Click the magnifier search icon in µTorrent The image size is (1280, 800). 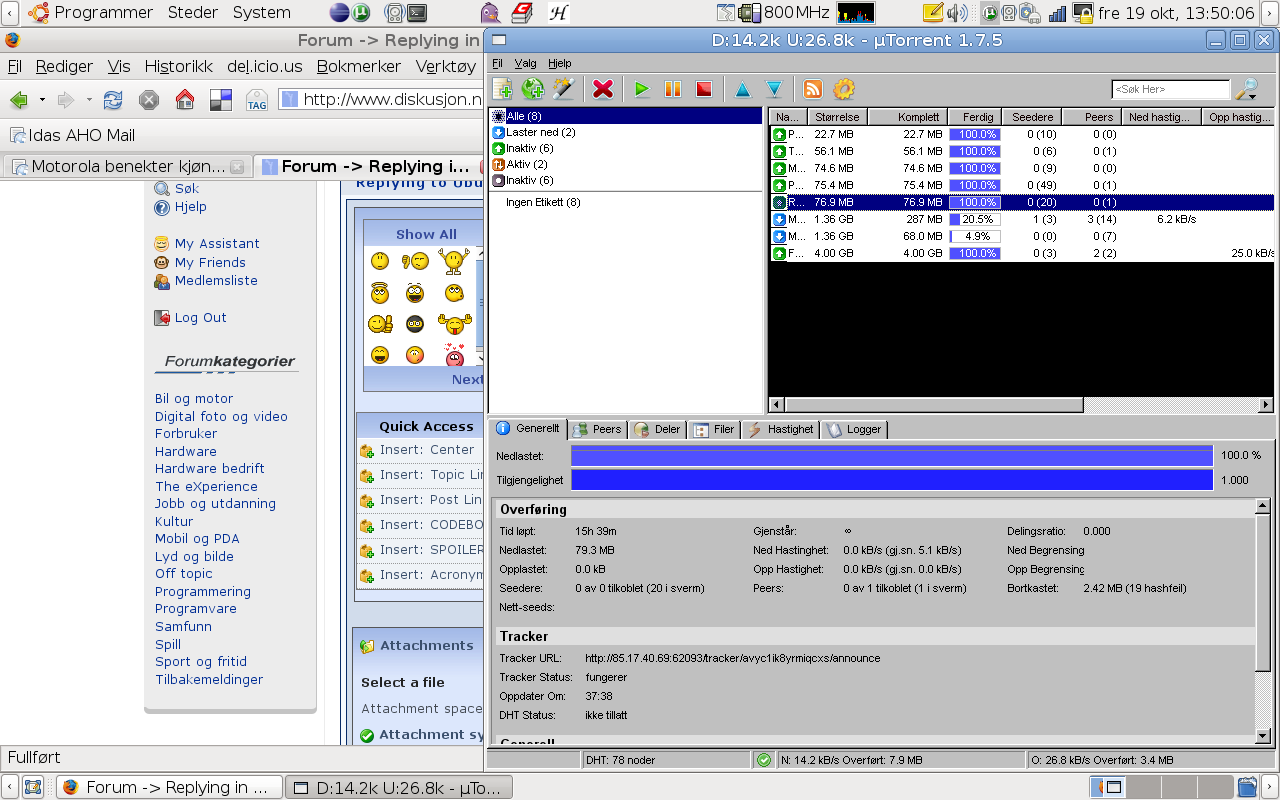click(x=1246, y=89)
